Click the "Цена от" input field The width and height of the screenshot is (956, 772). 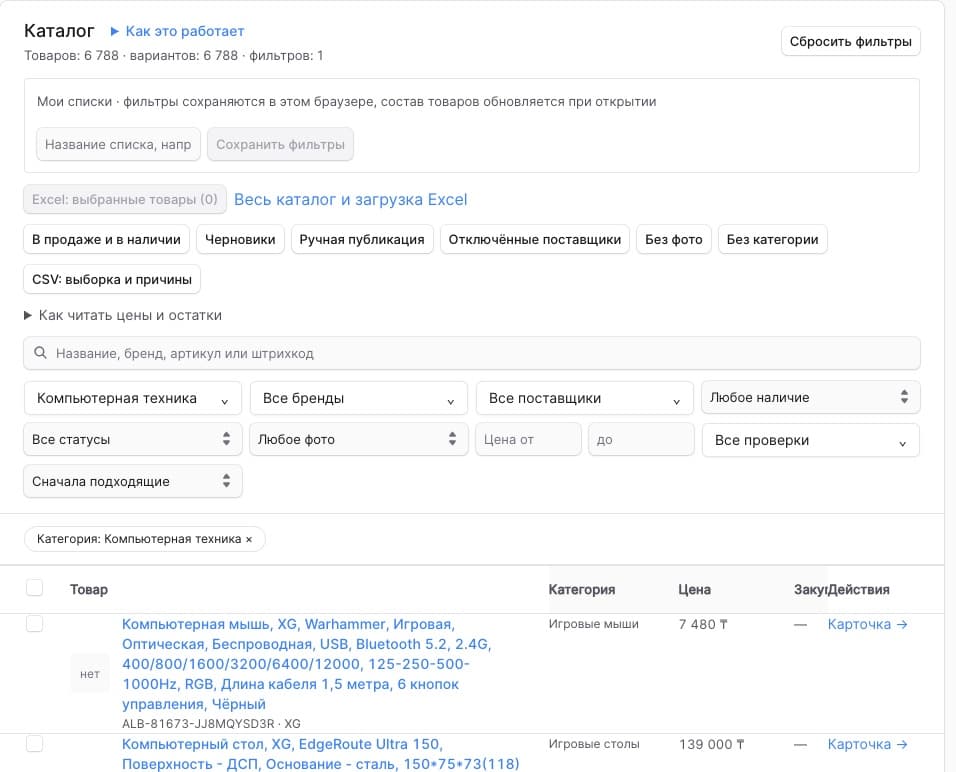click(528, 440)
